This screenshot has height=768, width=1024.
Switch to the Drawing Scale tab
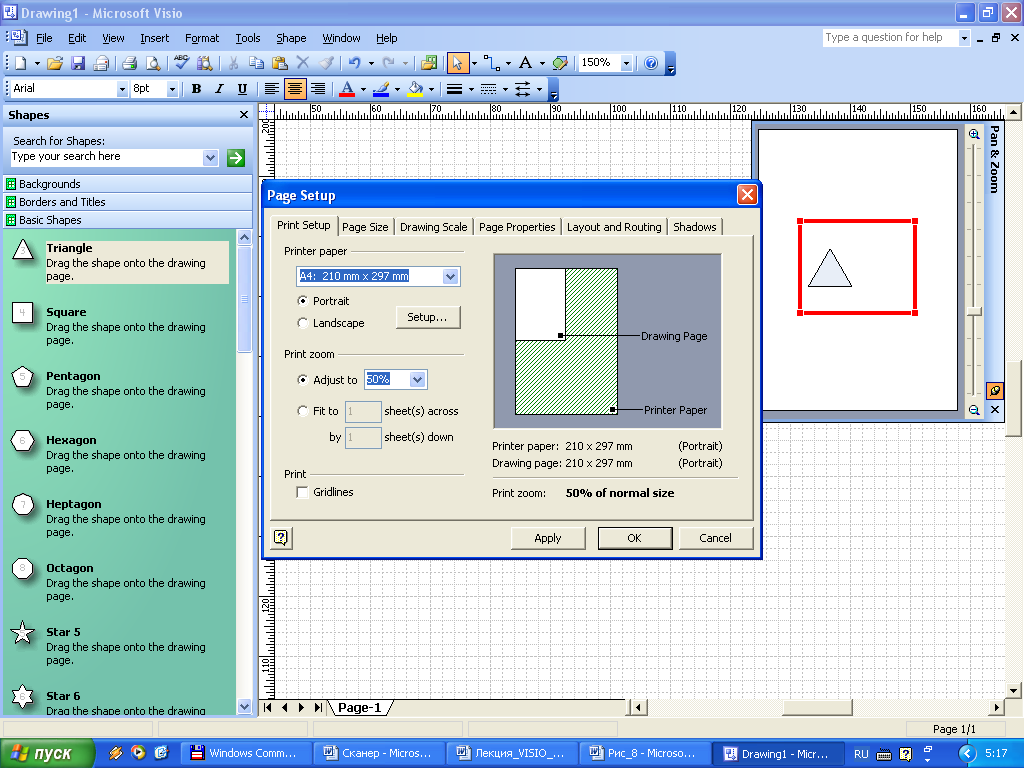434,227
